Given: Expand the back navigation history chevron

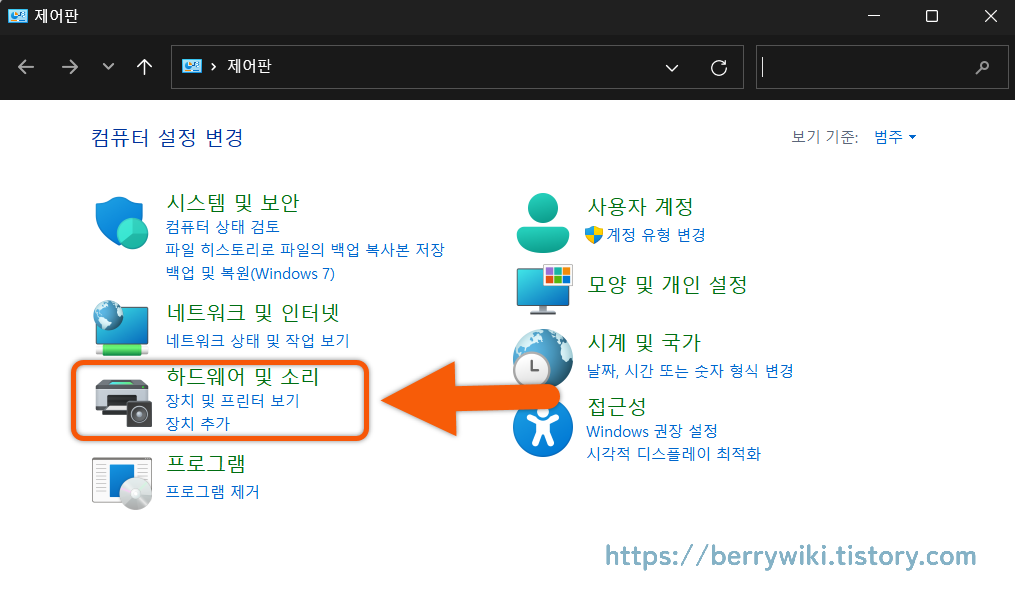Looking at the screenshot, I should [x=107, y=67].
